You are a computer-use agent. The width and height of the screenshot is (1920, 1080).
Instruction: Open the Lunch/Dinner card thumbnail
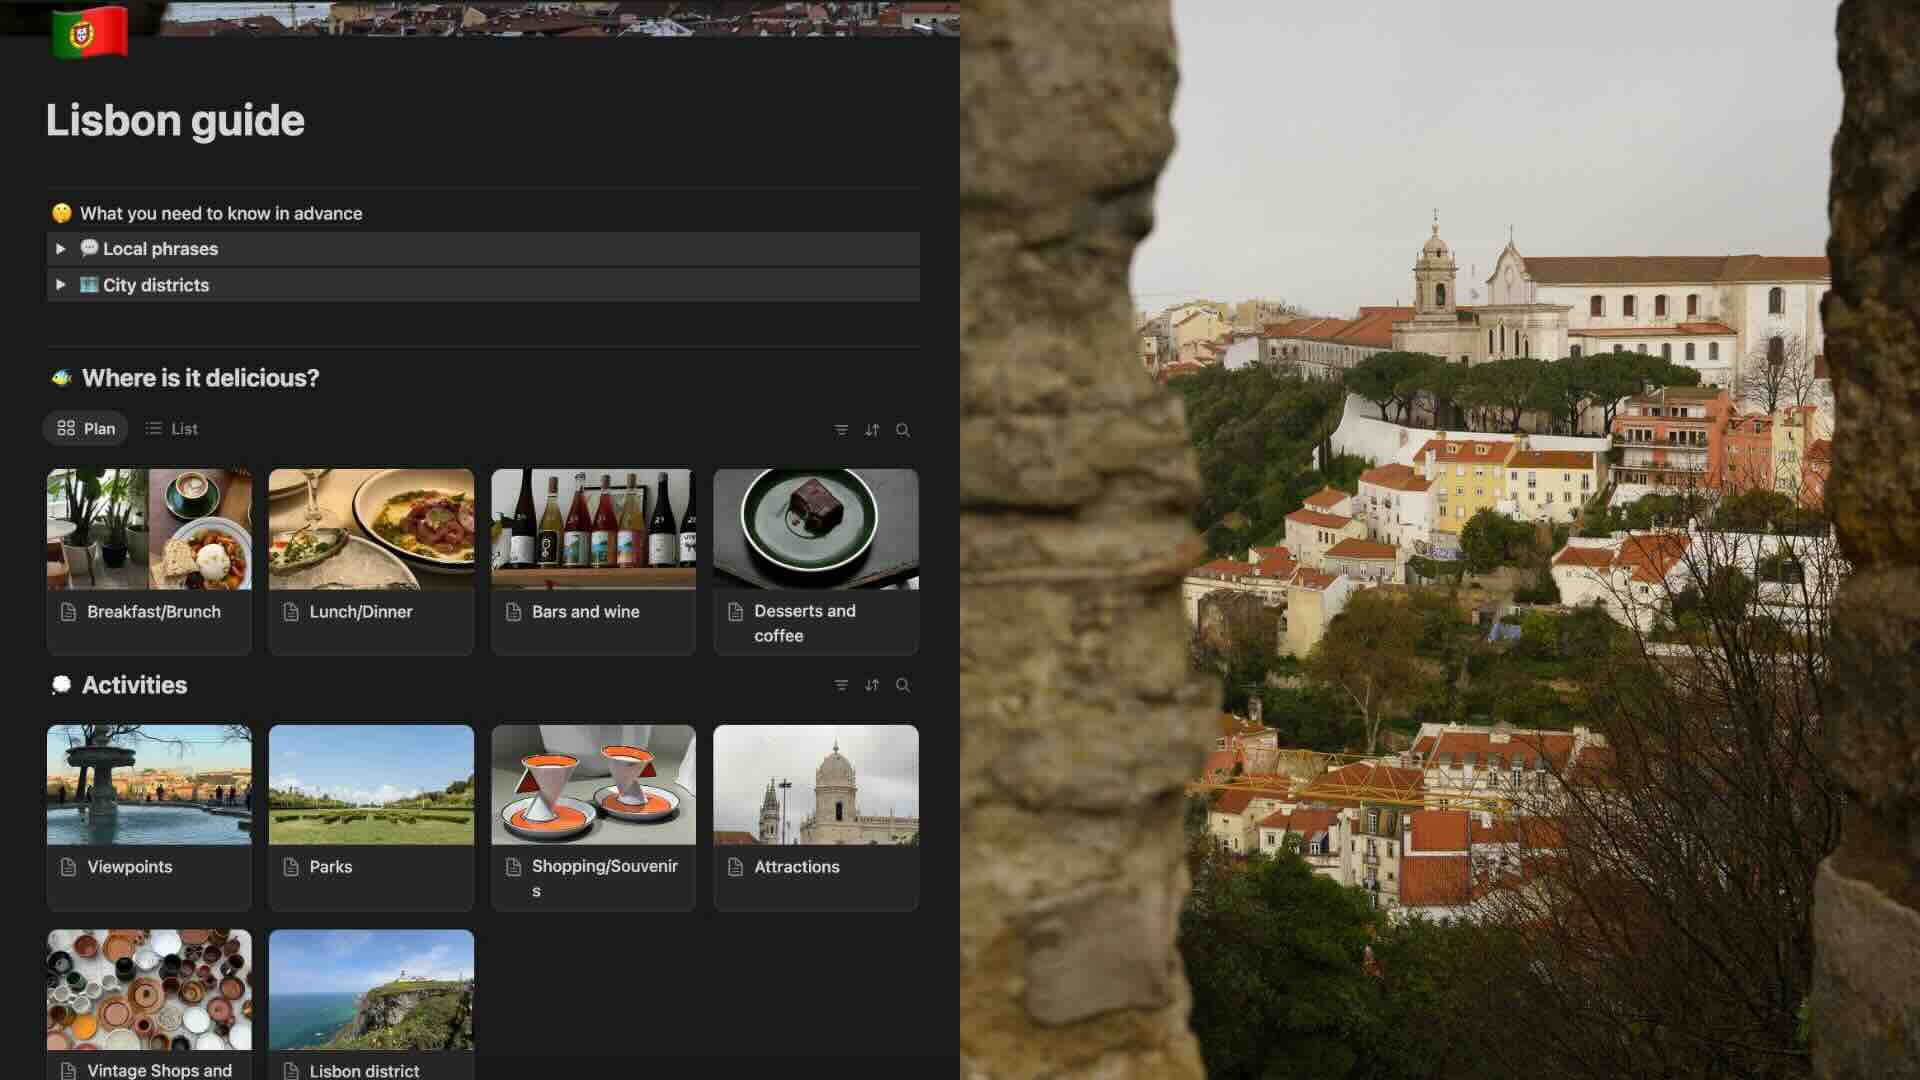(371, 529)
